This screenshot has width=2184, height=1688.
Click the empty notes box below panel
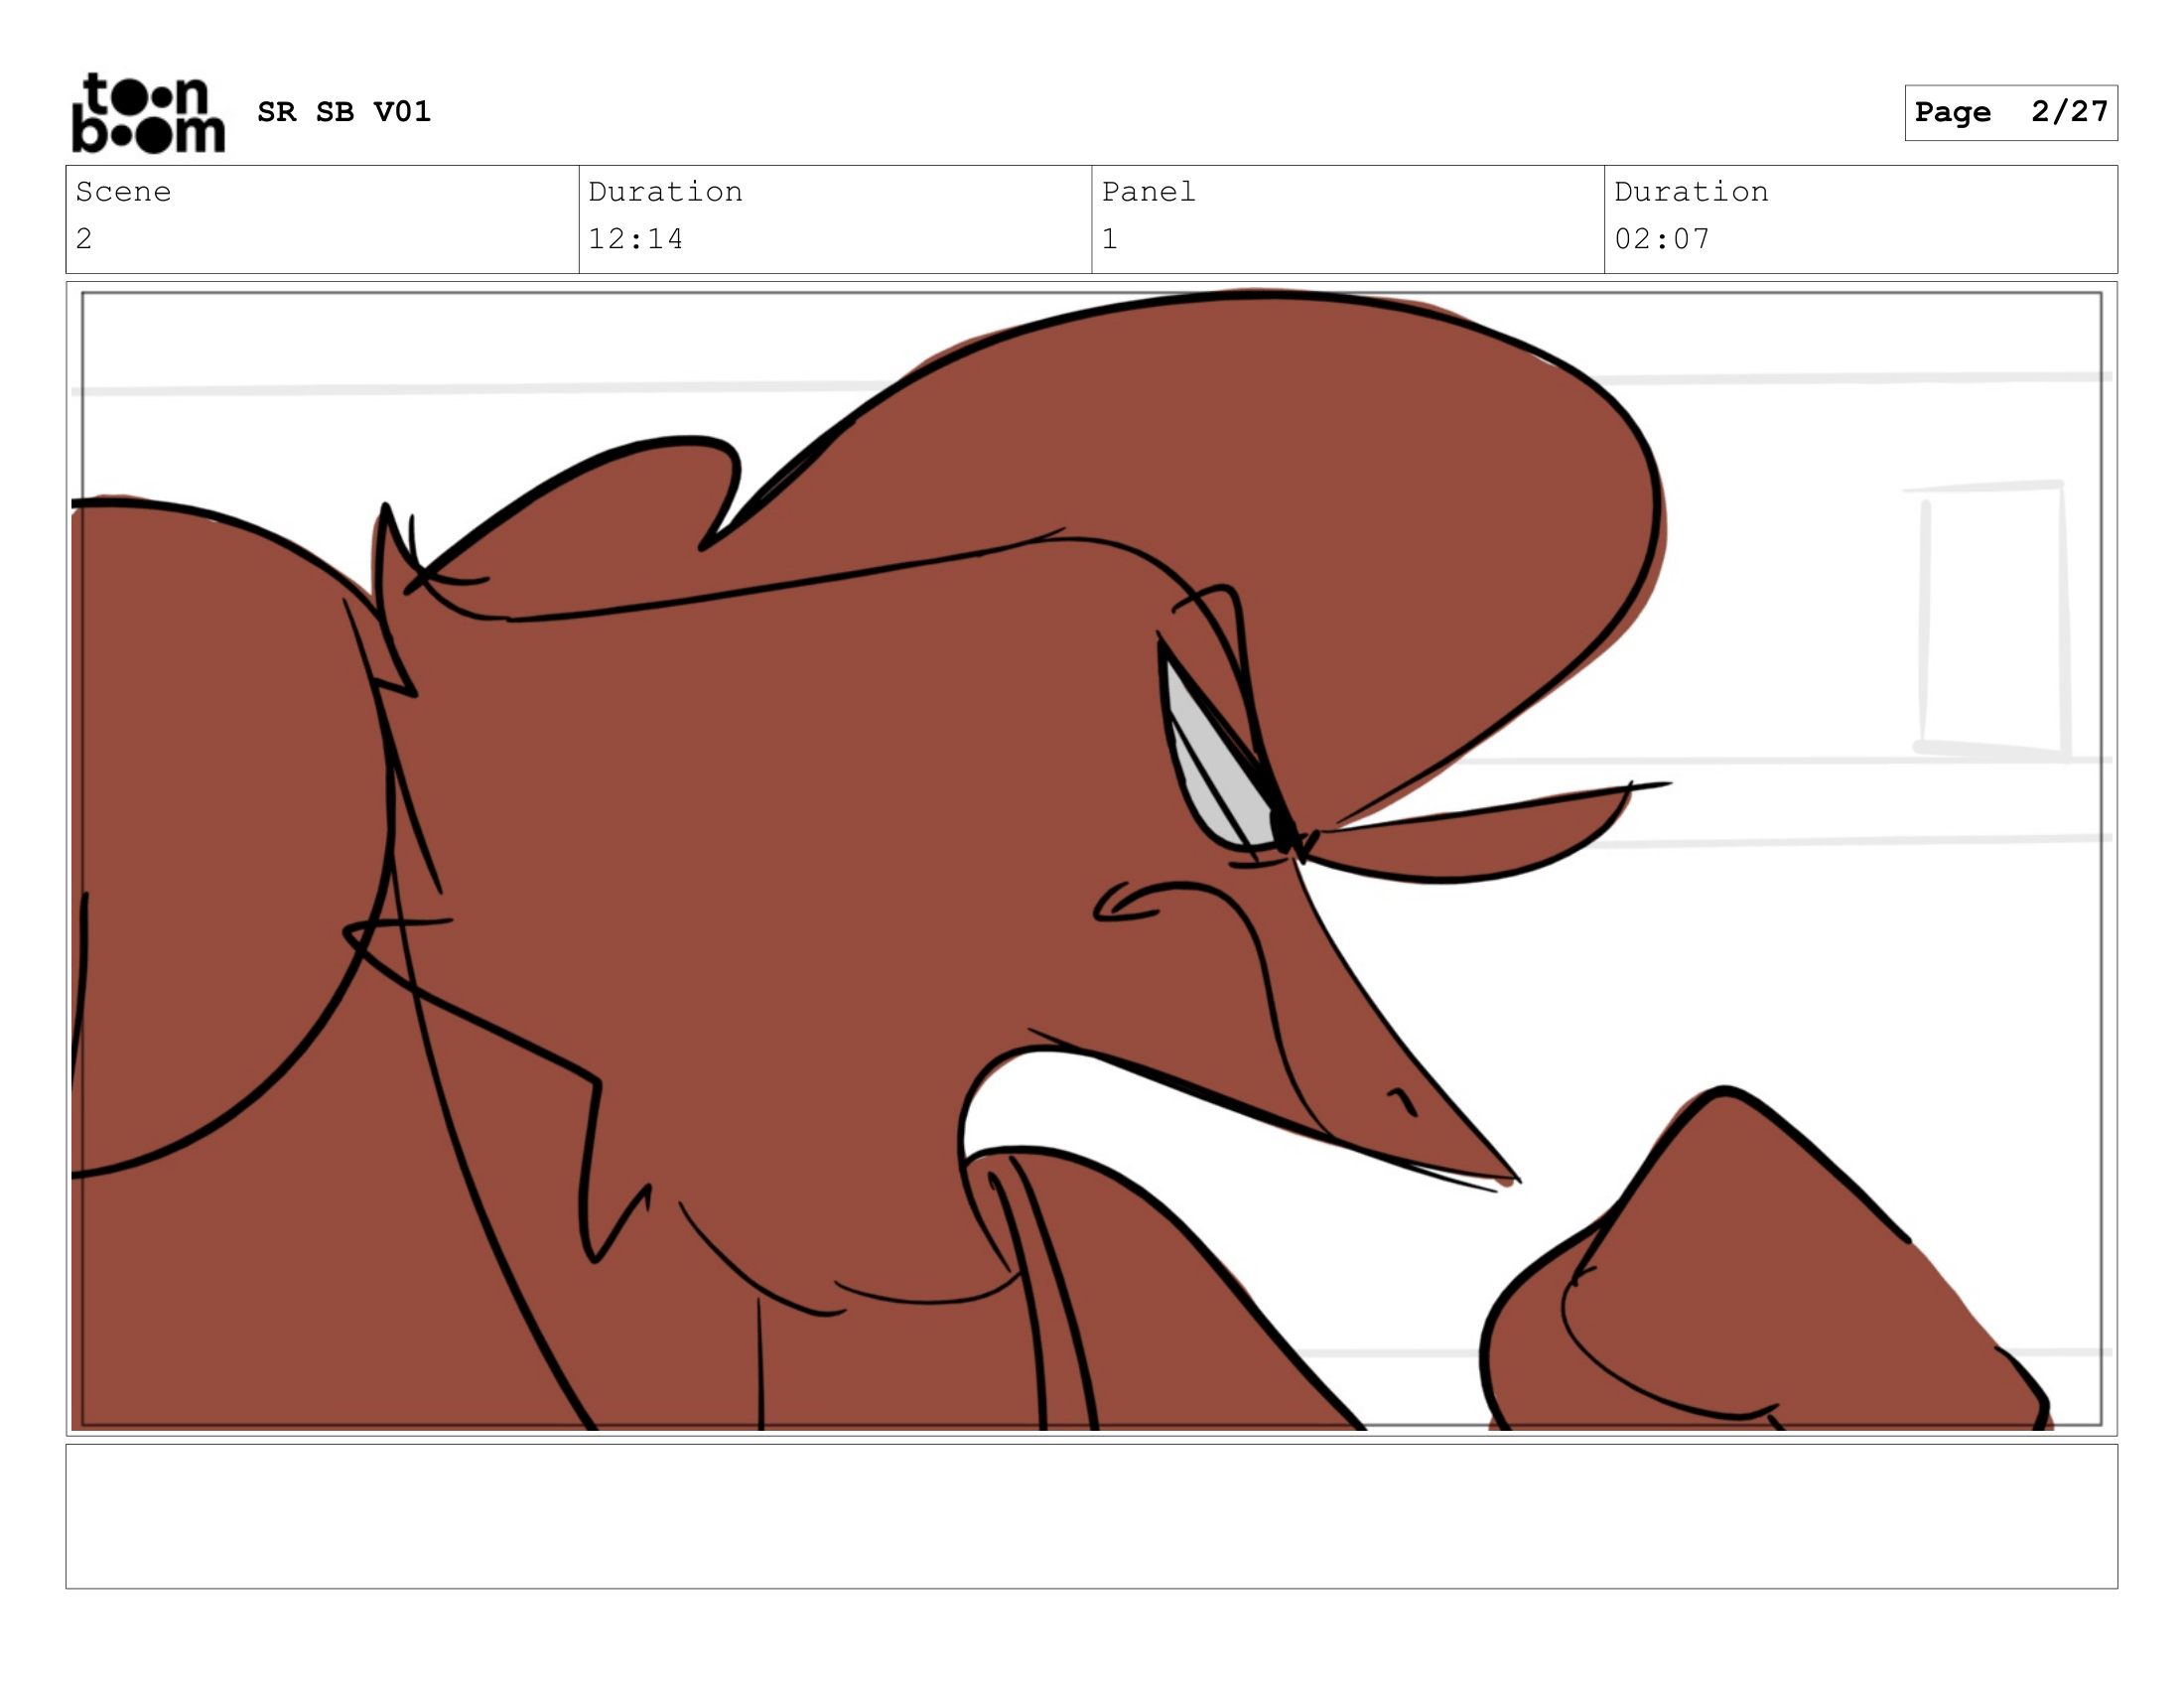tap(1091, 1516)
